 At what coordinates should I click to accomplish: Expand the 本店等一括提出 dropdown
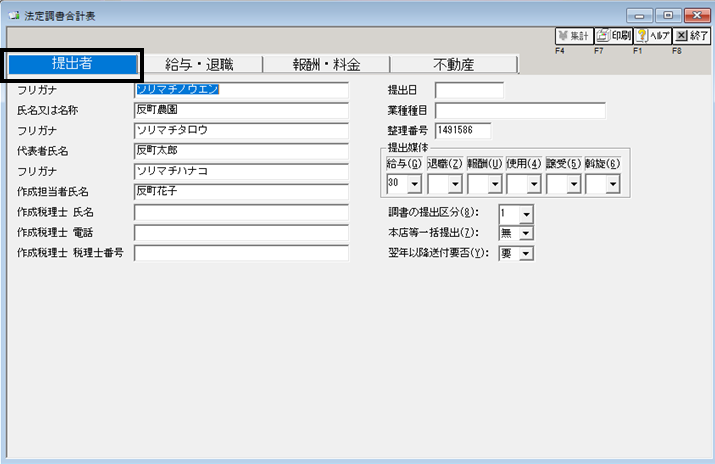tap(526, 233)
